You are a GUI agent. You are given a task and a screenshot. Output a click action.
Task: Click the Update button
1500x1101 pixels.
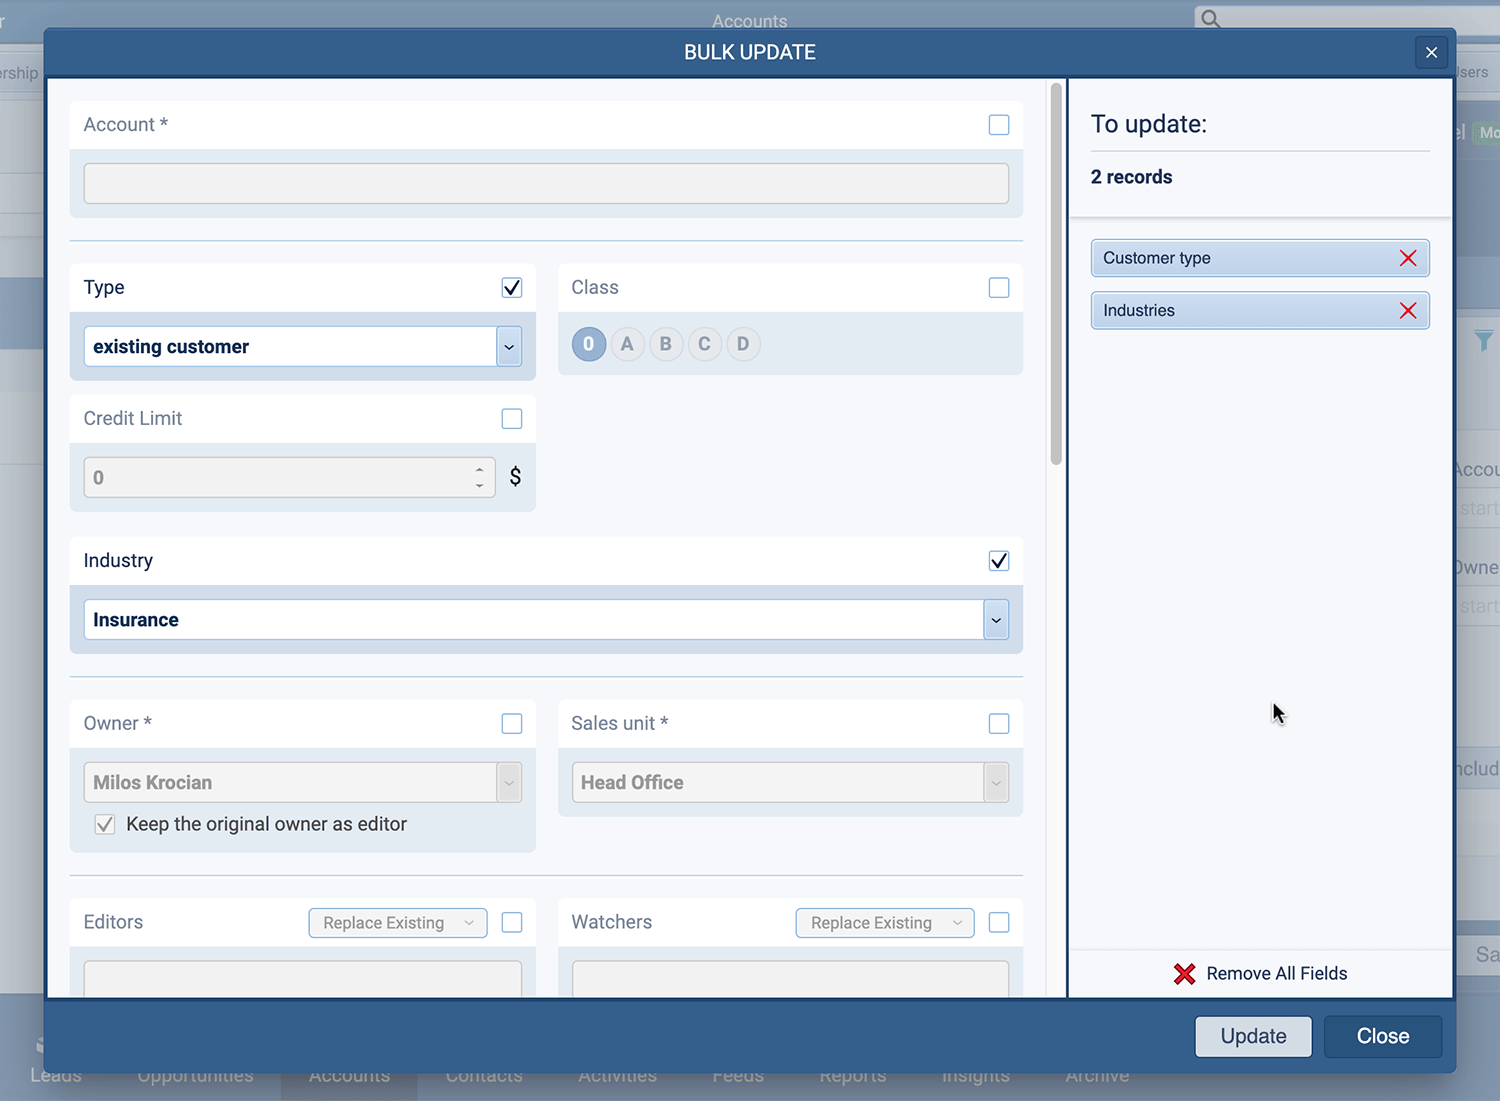pos(1252,1036)
